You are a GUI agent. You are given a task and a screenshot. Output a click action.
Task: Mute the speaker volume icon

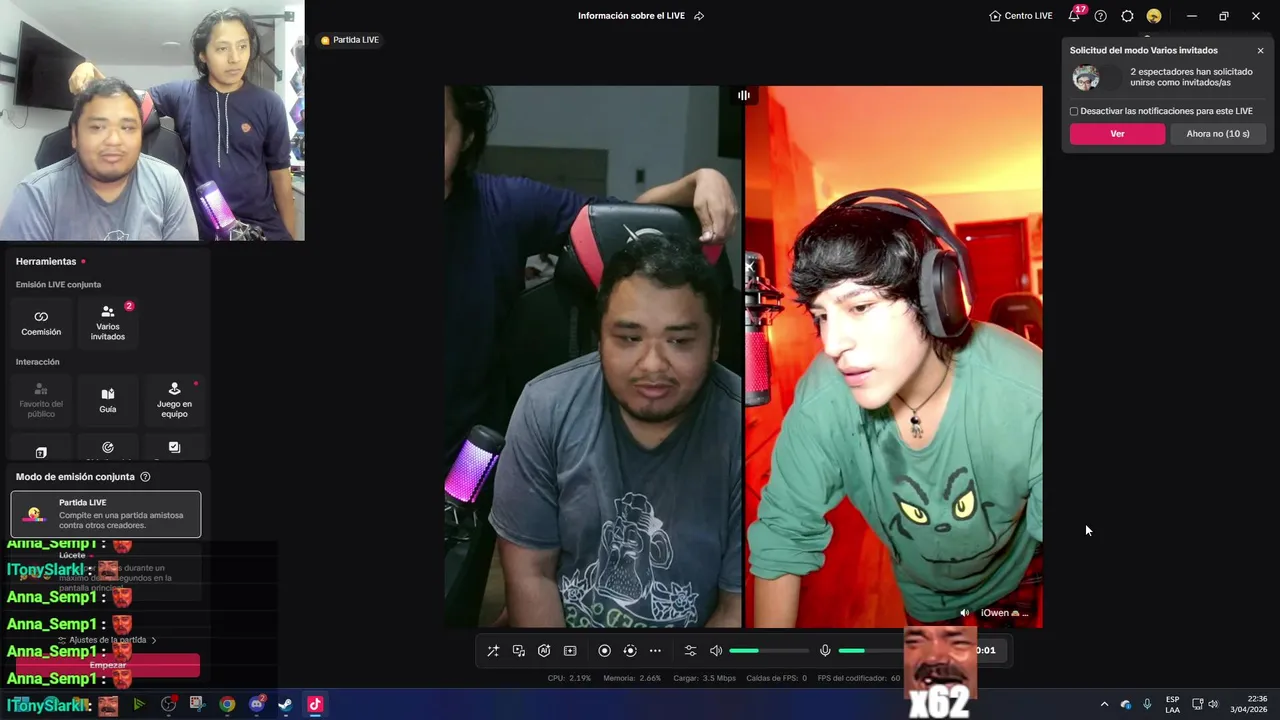click(716, 651)
